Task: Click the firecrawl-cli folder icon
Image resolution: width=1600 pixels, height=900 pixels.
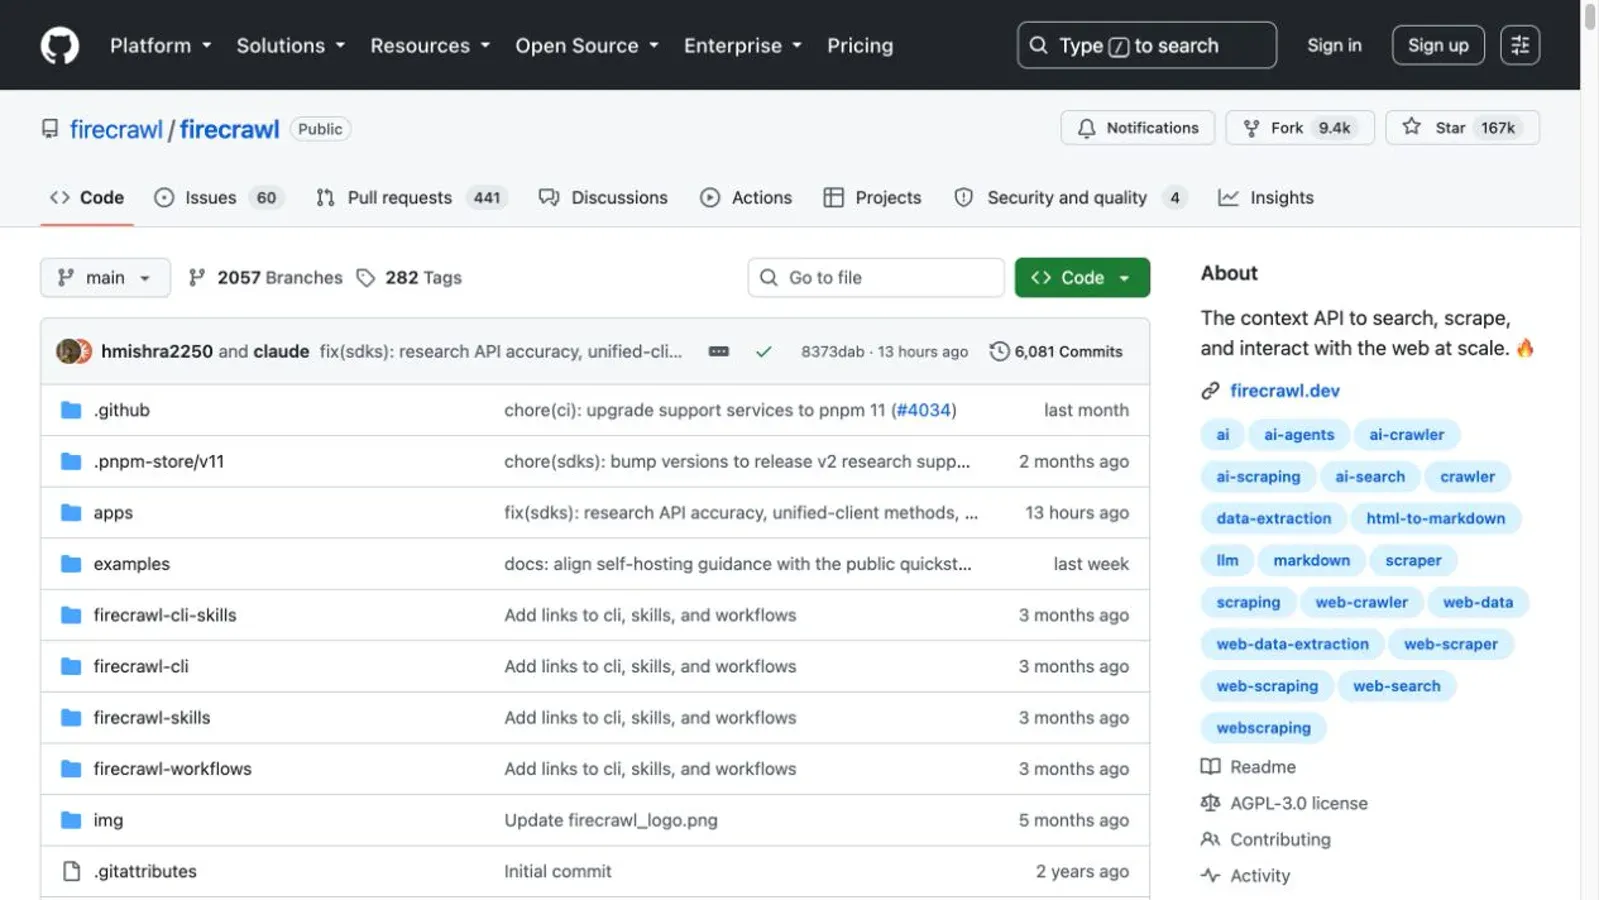Action: click(71, 666)
